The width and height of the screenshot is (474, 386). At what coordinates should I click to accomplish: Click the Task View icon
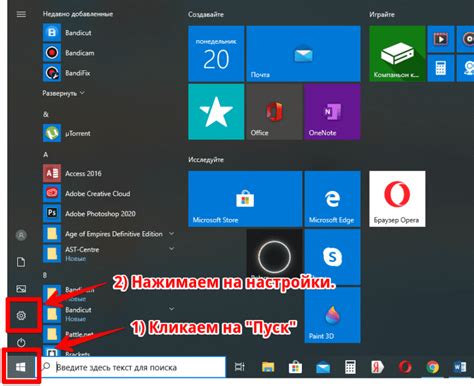pos(240,367)
